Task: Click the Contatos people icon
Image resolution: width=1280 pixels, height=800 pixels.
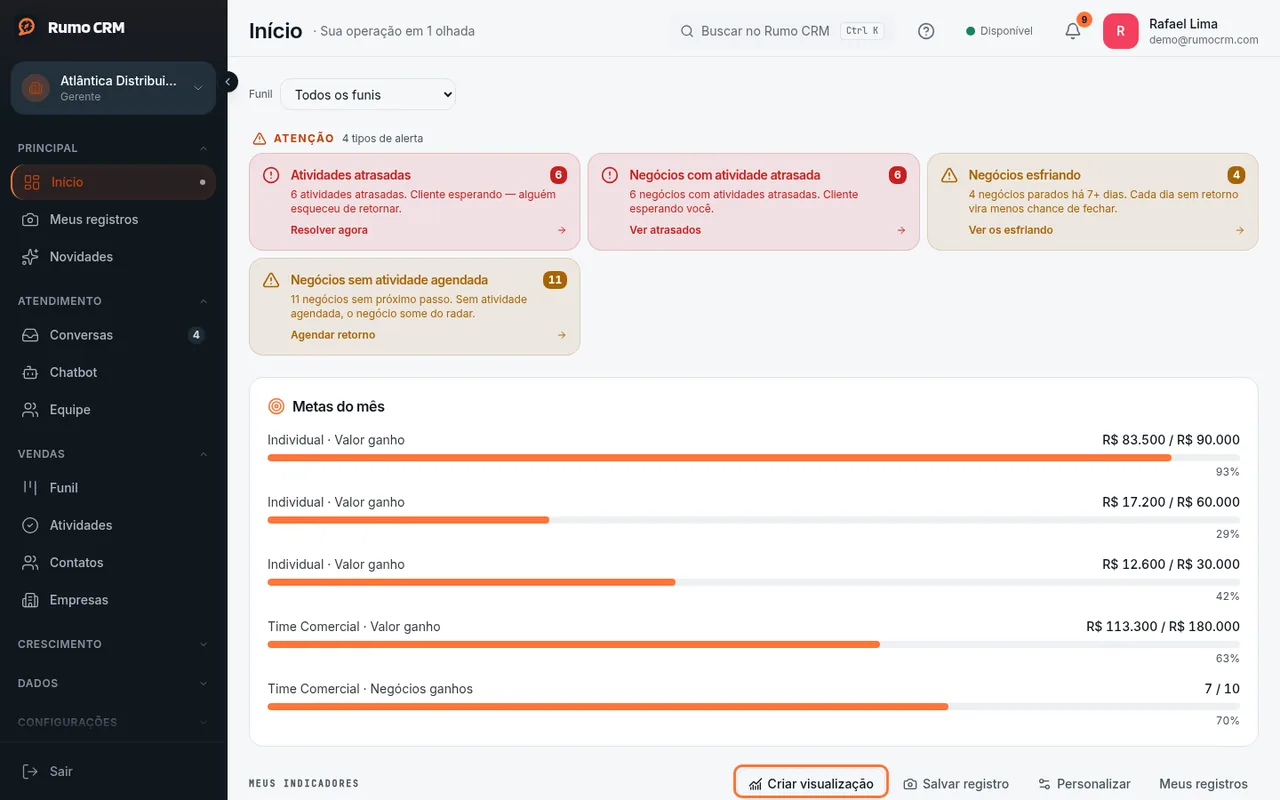Action: pos(31,563)
